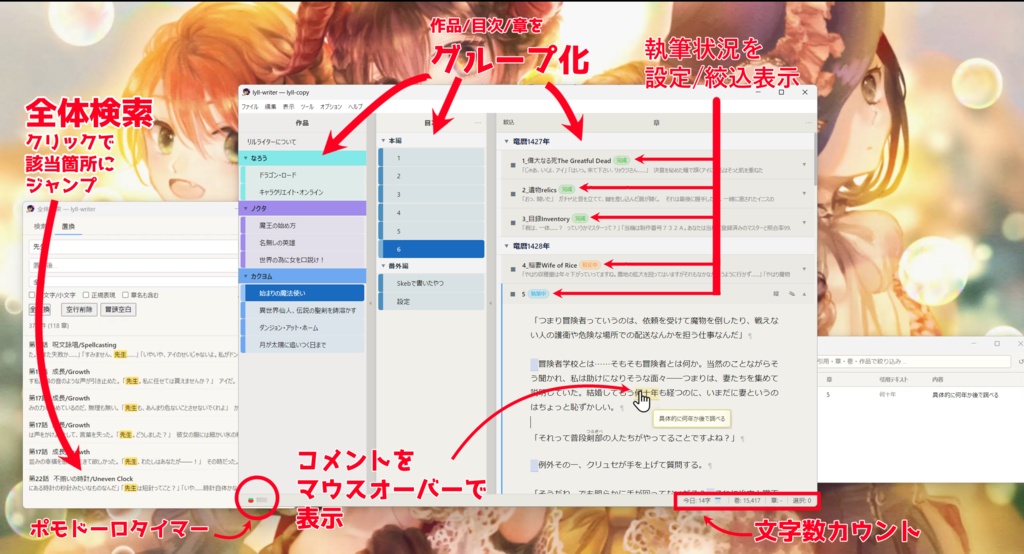Collapse the 竜暦1428年 chapter group
Screen dimensions: 1024x554
point(507,246)
